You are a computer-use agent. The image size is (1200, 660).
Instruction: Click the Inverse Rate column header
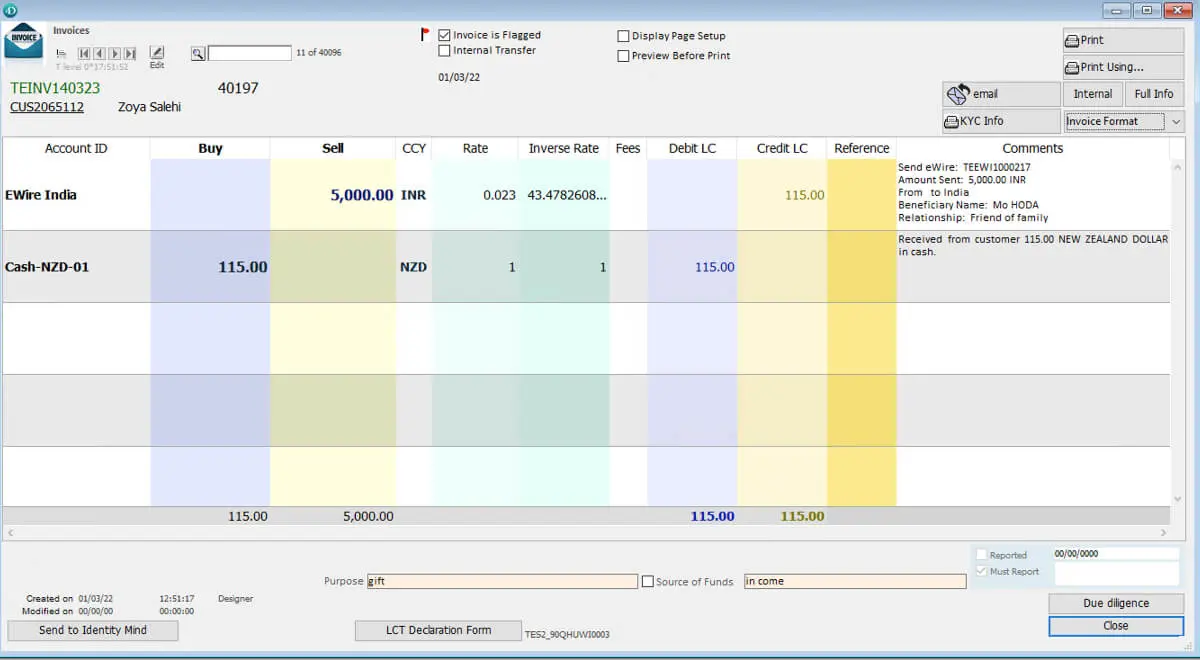pos(563,148)
